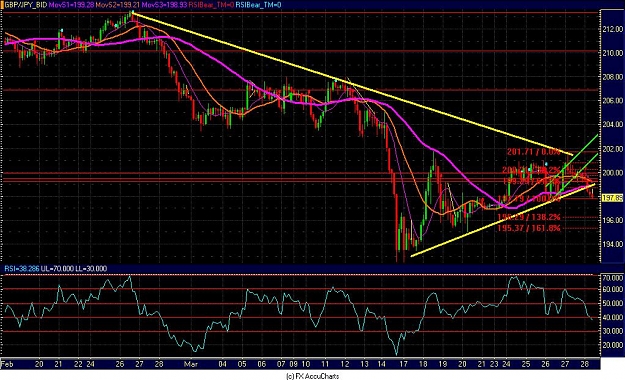Click the 206.00 price scale label
625x380 pixels.
pyautogui.click(x=613, y=101)
